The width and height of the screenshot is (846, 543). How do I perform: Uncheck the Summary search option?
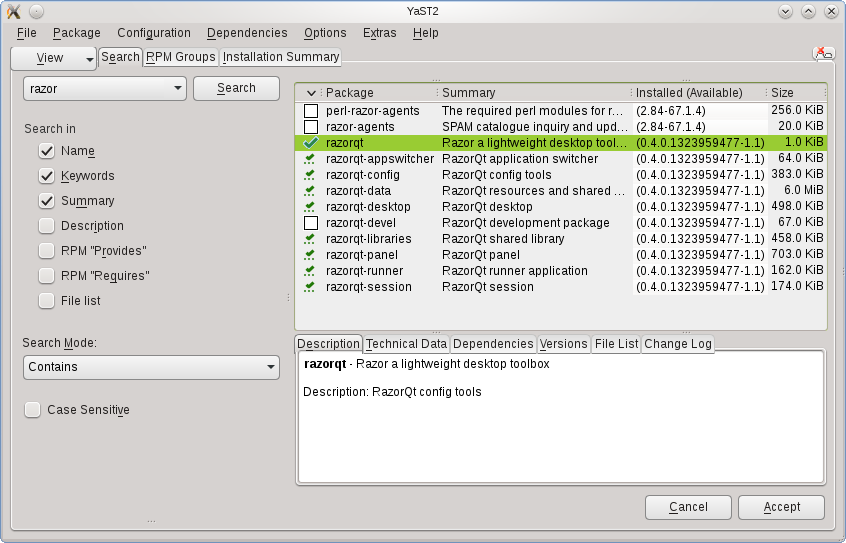click(x=47, y=201)
